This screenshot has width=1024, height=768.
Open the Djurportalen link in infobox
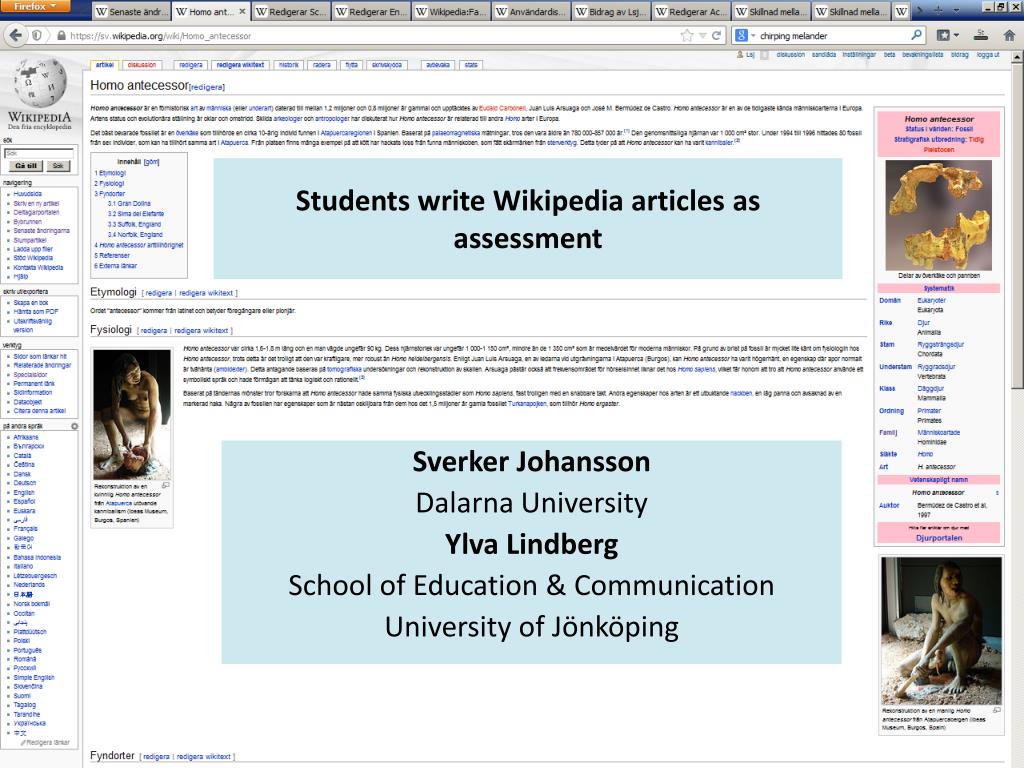(939, 538)
